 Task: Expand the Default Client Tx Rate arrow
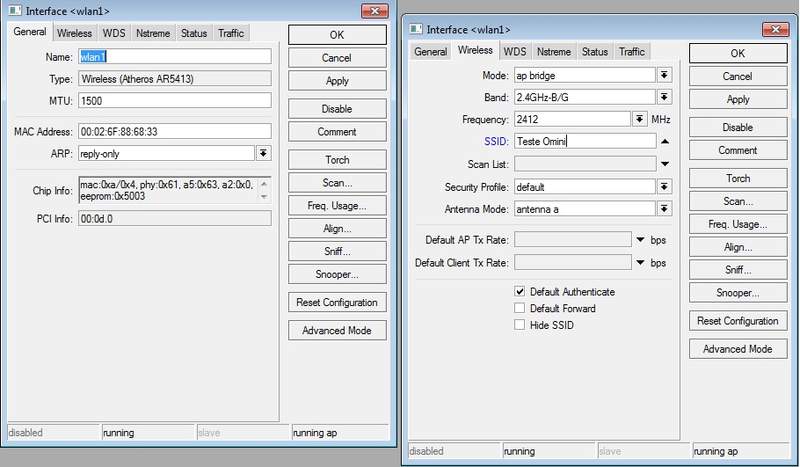[640, 262]
